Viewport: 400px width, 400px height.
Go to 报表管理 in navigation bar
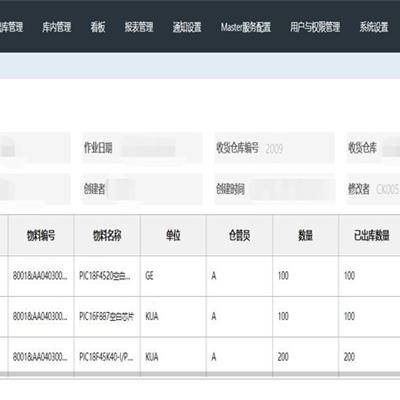tap(139, 27)
